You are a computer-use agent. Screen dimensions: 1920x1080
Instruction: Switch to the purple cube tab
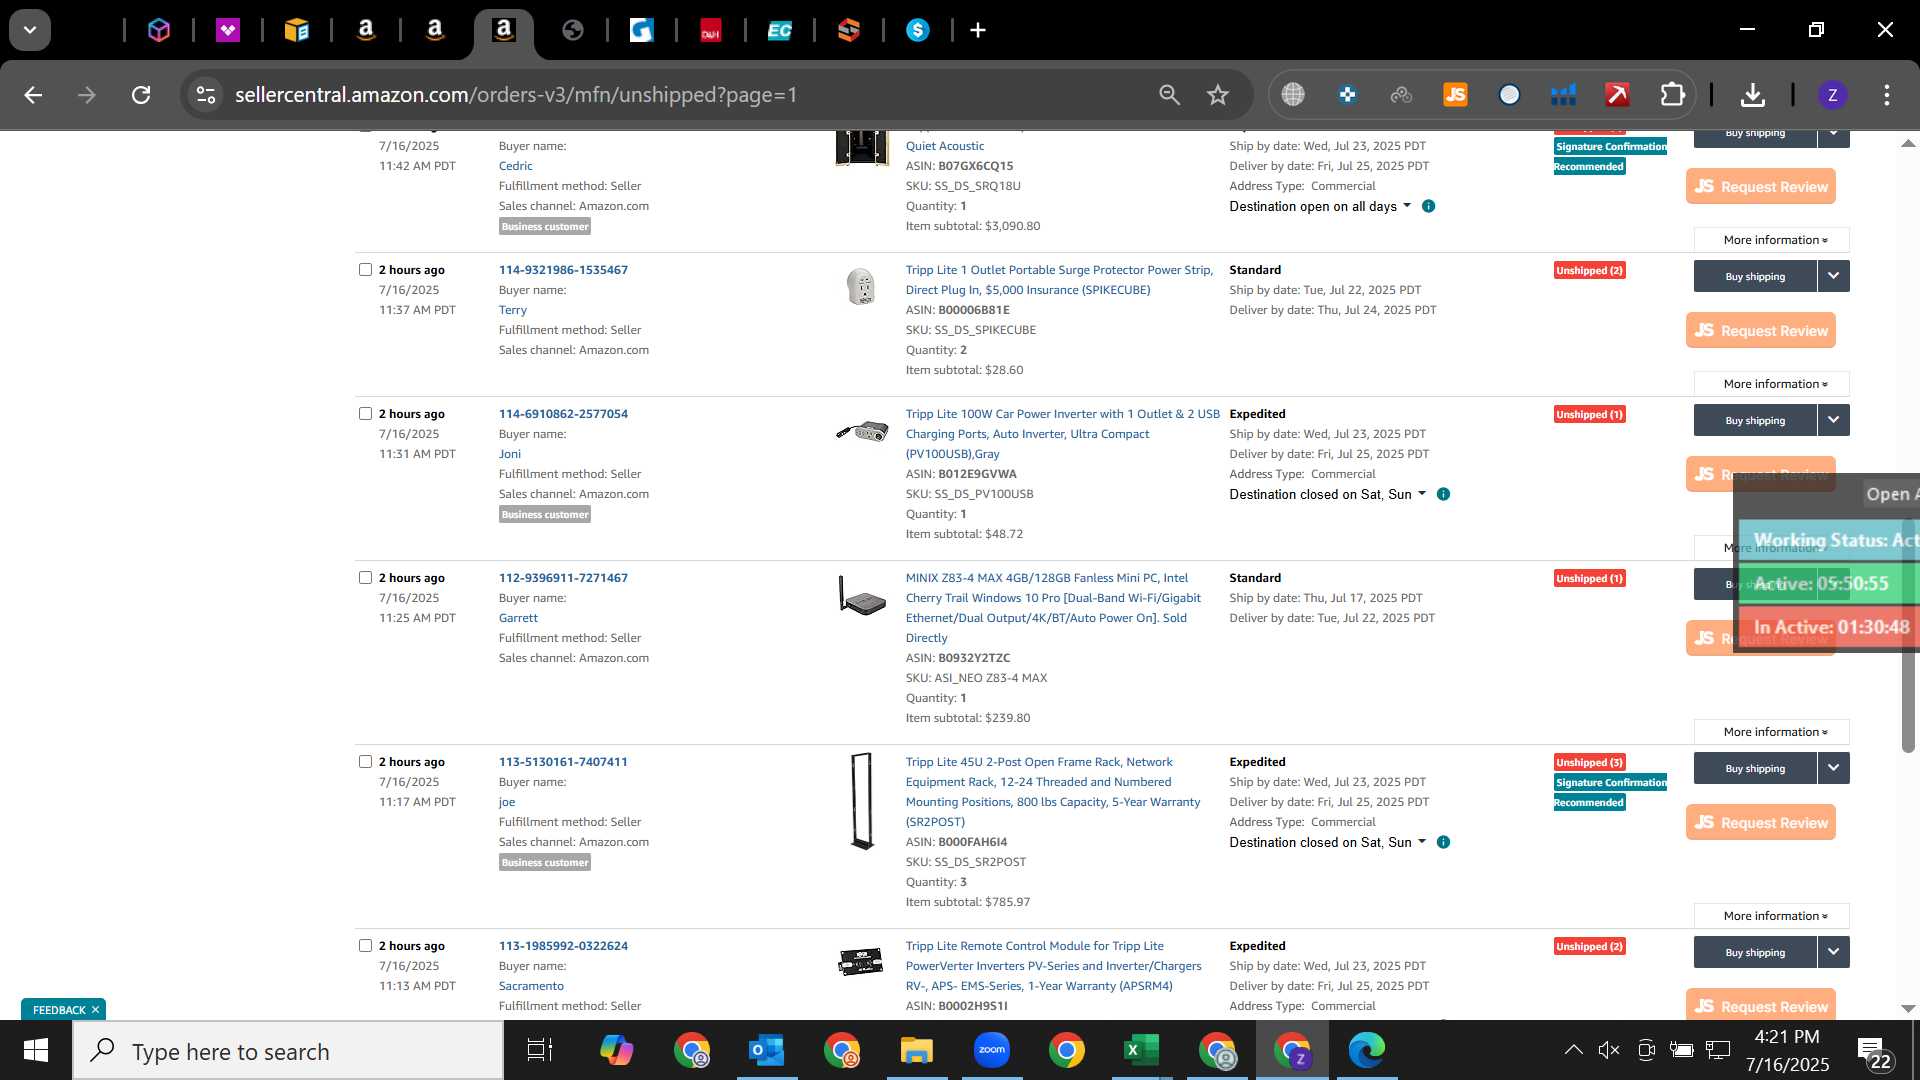[x=159, y=30]
